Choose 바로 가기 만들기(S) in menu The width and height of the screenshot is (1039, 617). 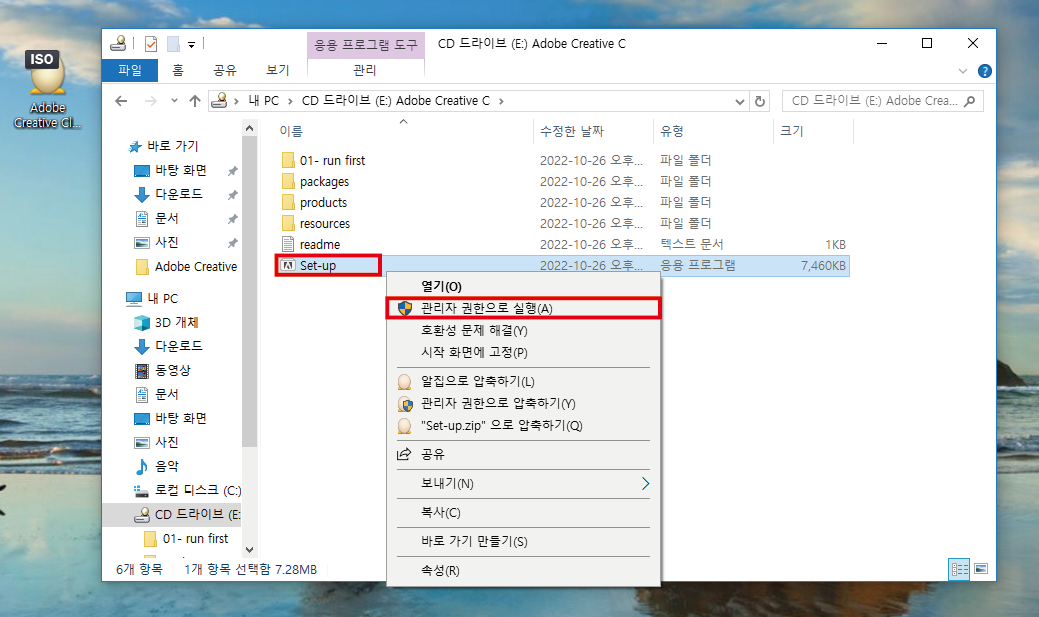tap(523, 541)
